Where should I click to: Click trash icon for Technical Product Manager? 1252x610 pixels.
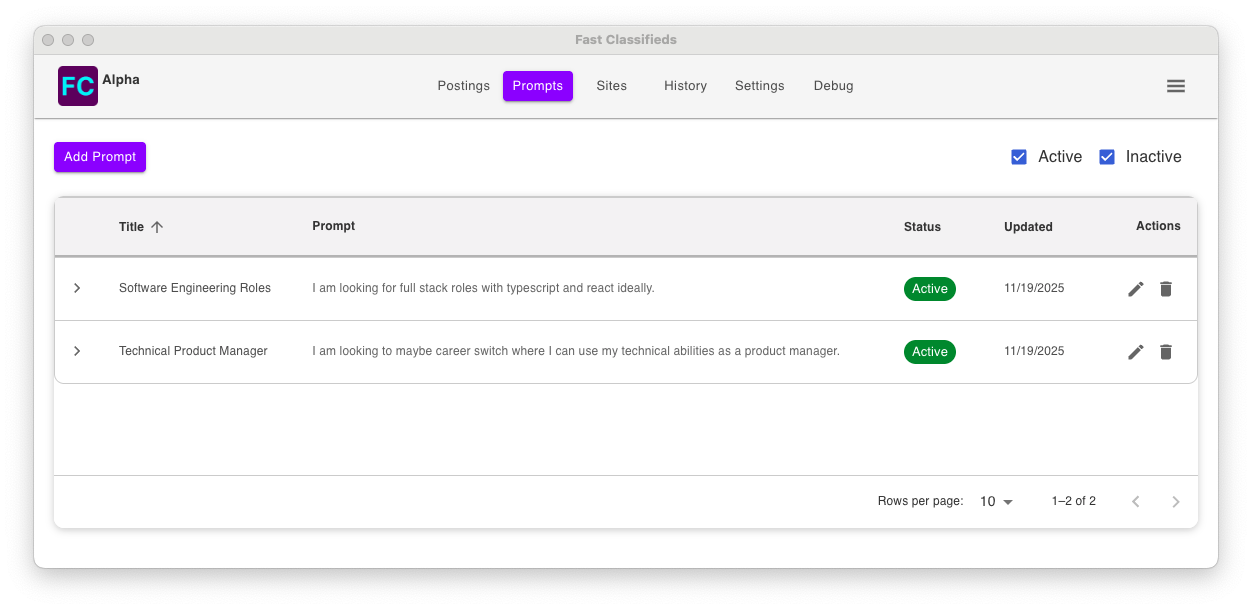(x=1165, y=352)
